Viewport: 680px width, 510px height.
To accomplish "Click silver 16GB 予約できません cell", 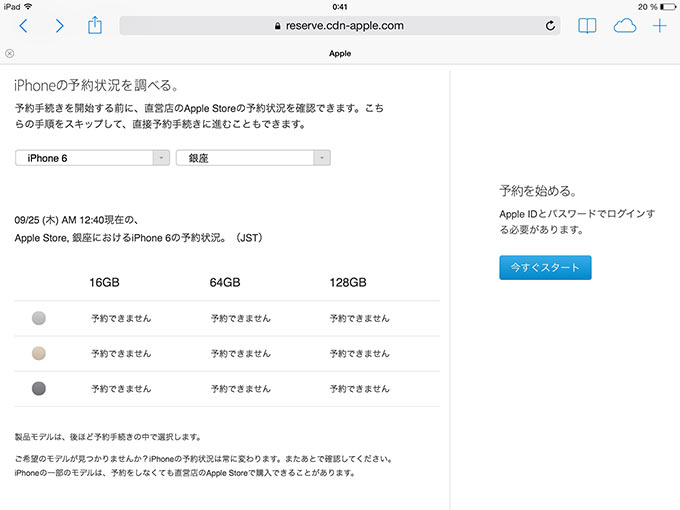I will tap(121, 318).
